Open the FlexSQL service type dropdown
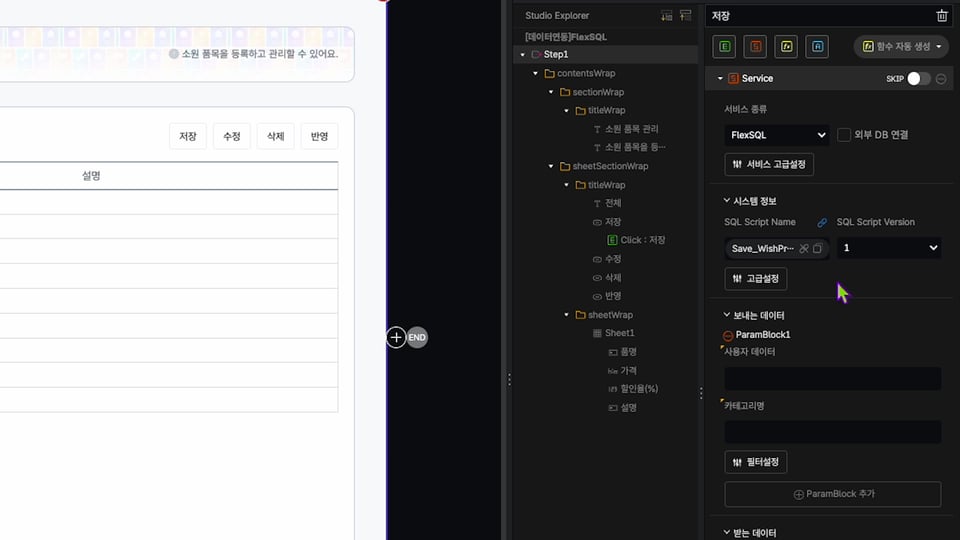Viewport: 960px width, 540px height. pyautogui.click(x=777, y=135)
